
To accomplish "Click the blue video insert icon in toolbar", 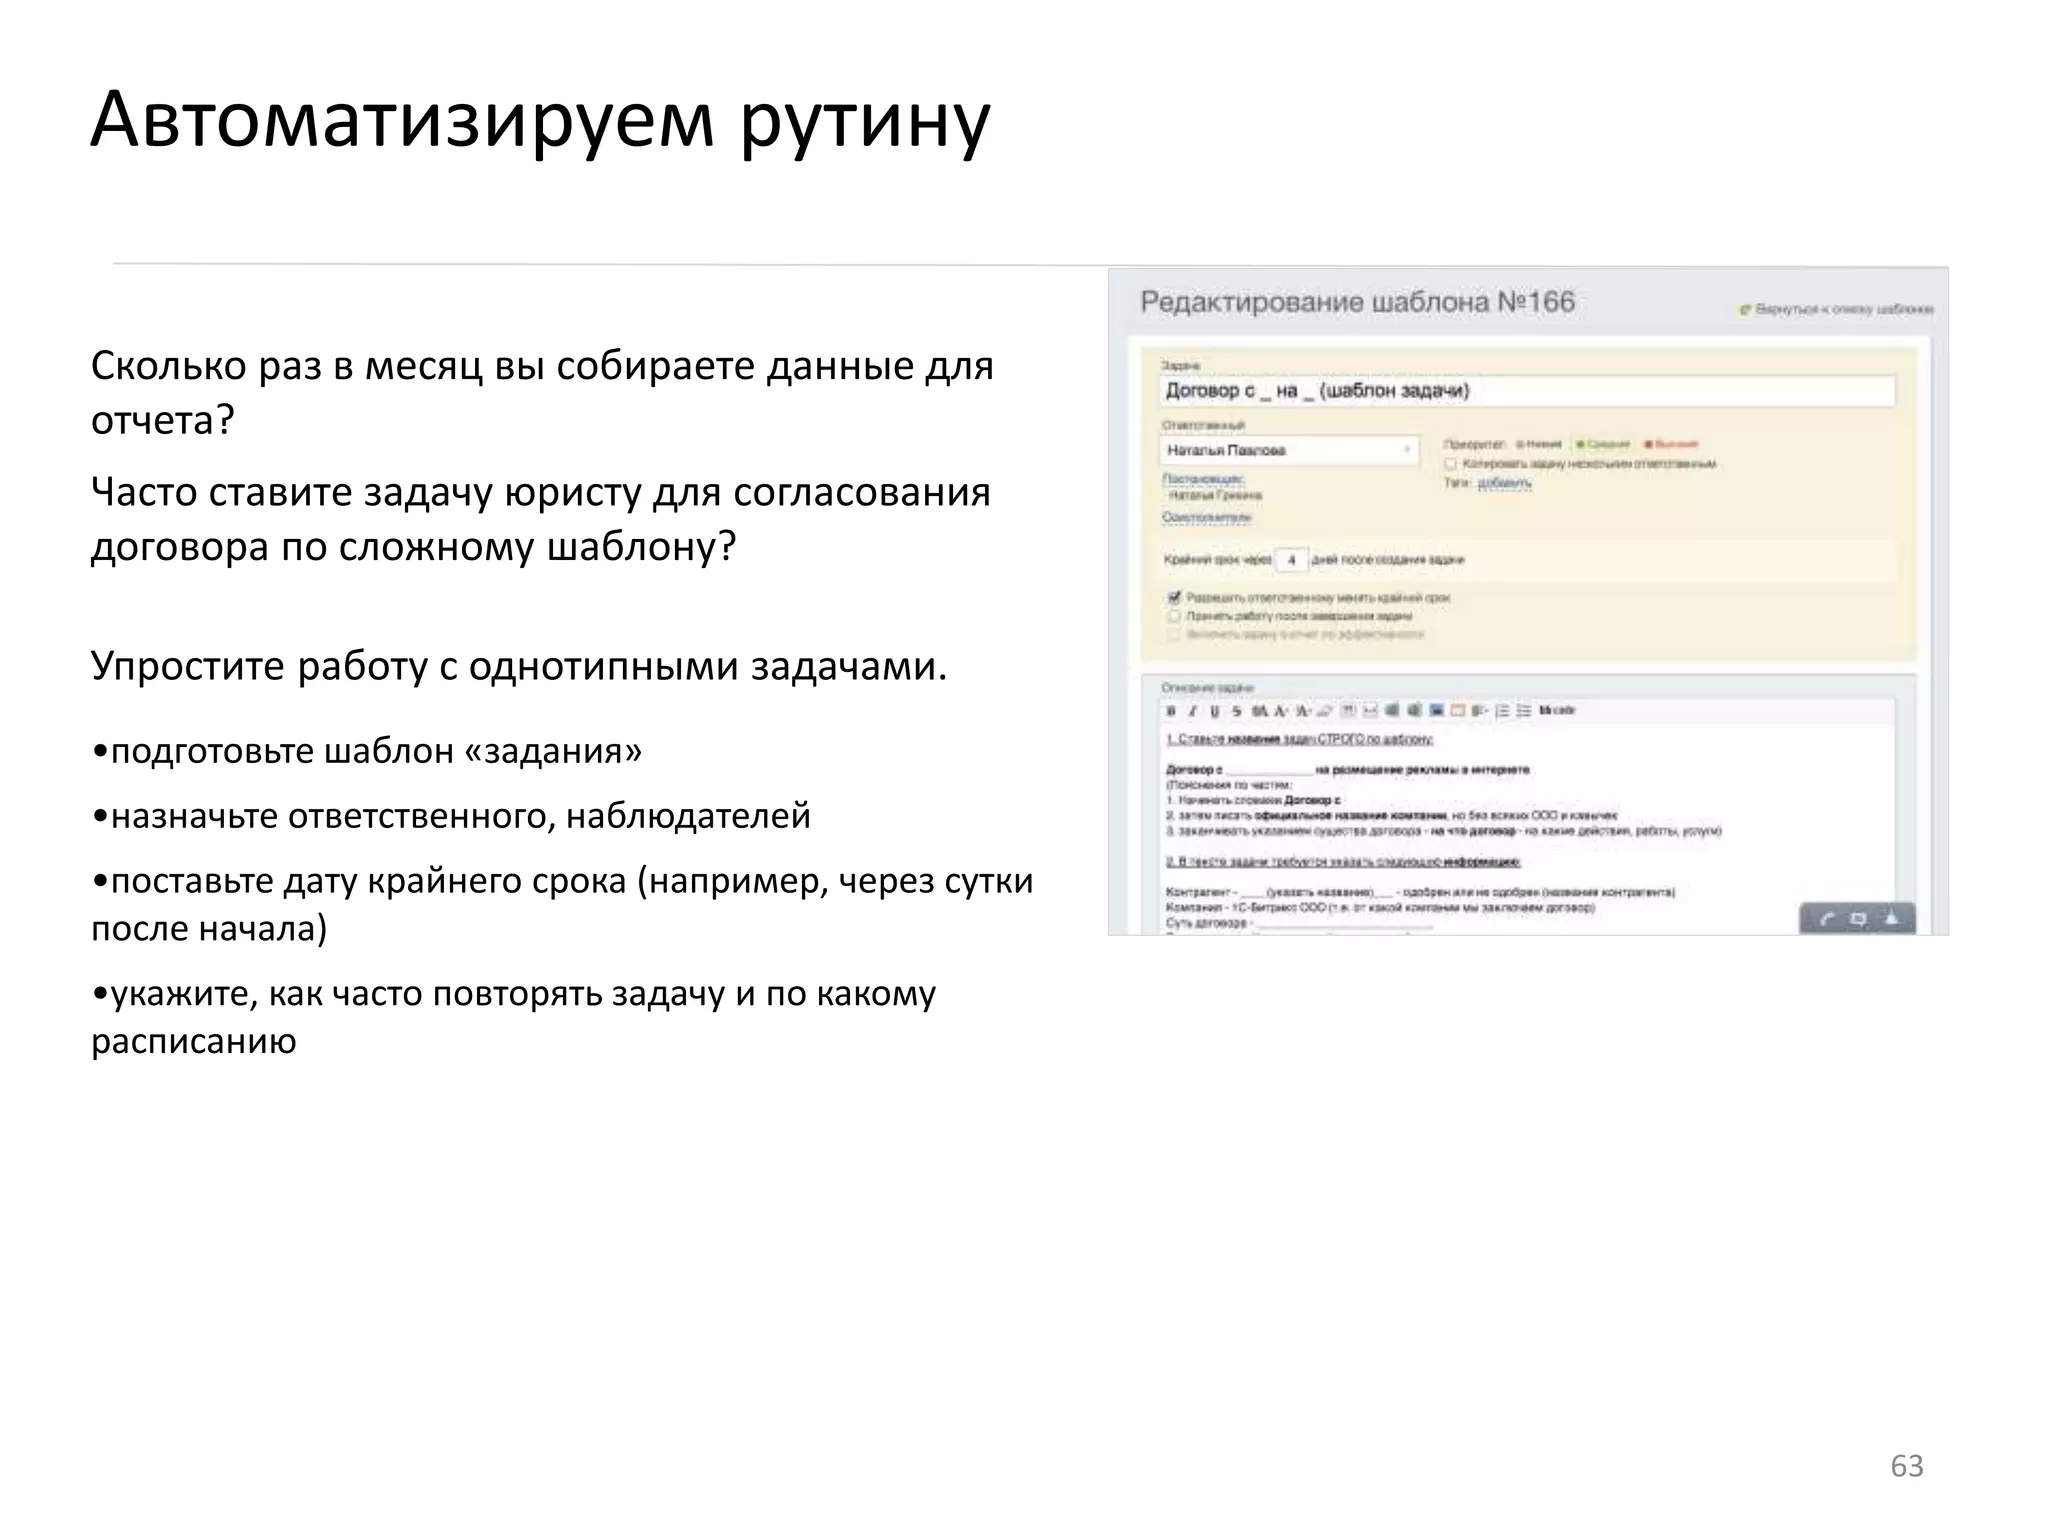I will pyautogui.click(x=1436, y=711).
